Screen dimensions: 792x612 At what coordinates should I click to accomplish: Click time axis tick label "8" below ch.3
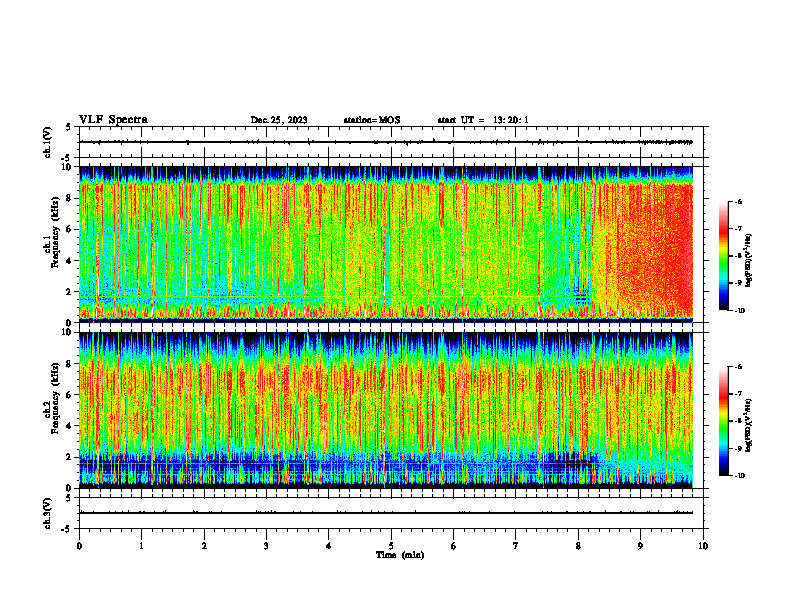(578, 546)
